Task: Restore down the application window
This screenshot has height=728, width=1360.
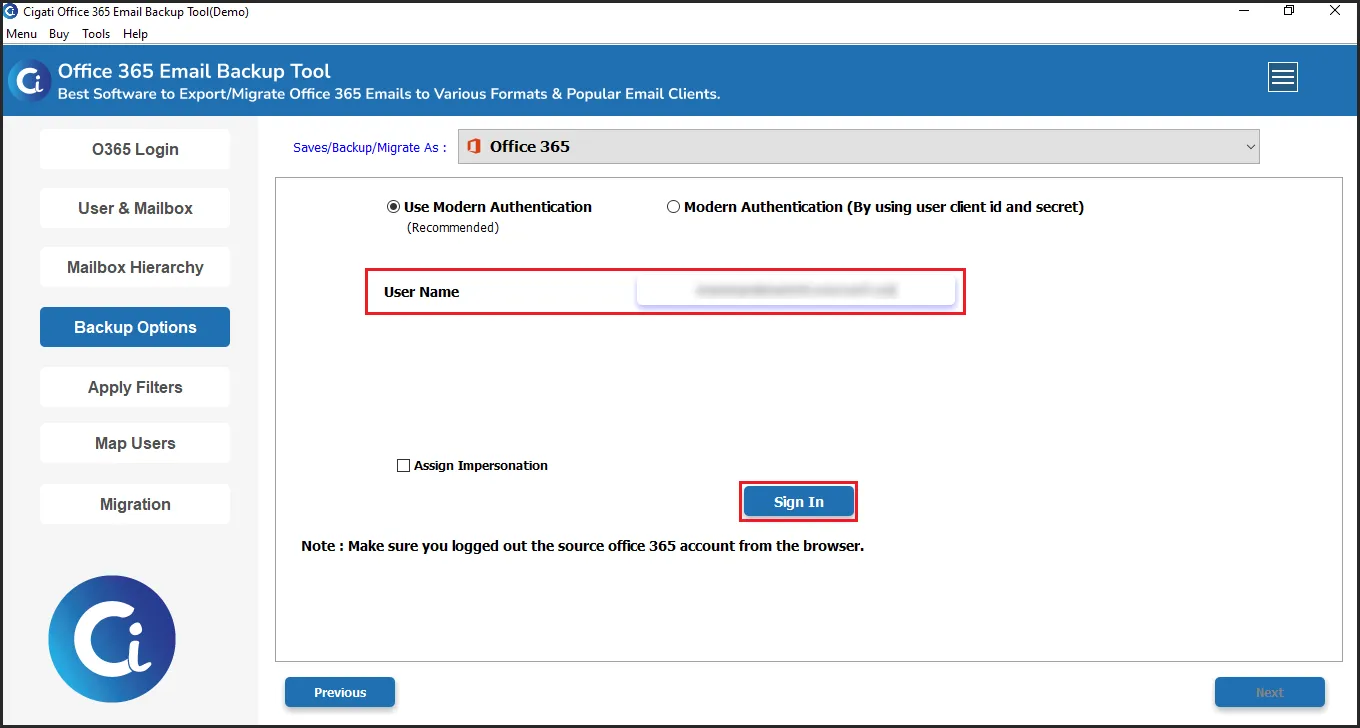Action: pyautogui.click(x=1289, y=11)
